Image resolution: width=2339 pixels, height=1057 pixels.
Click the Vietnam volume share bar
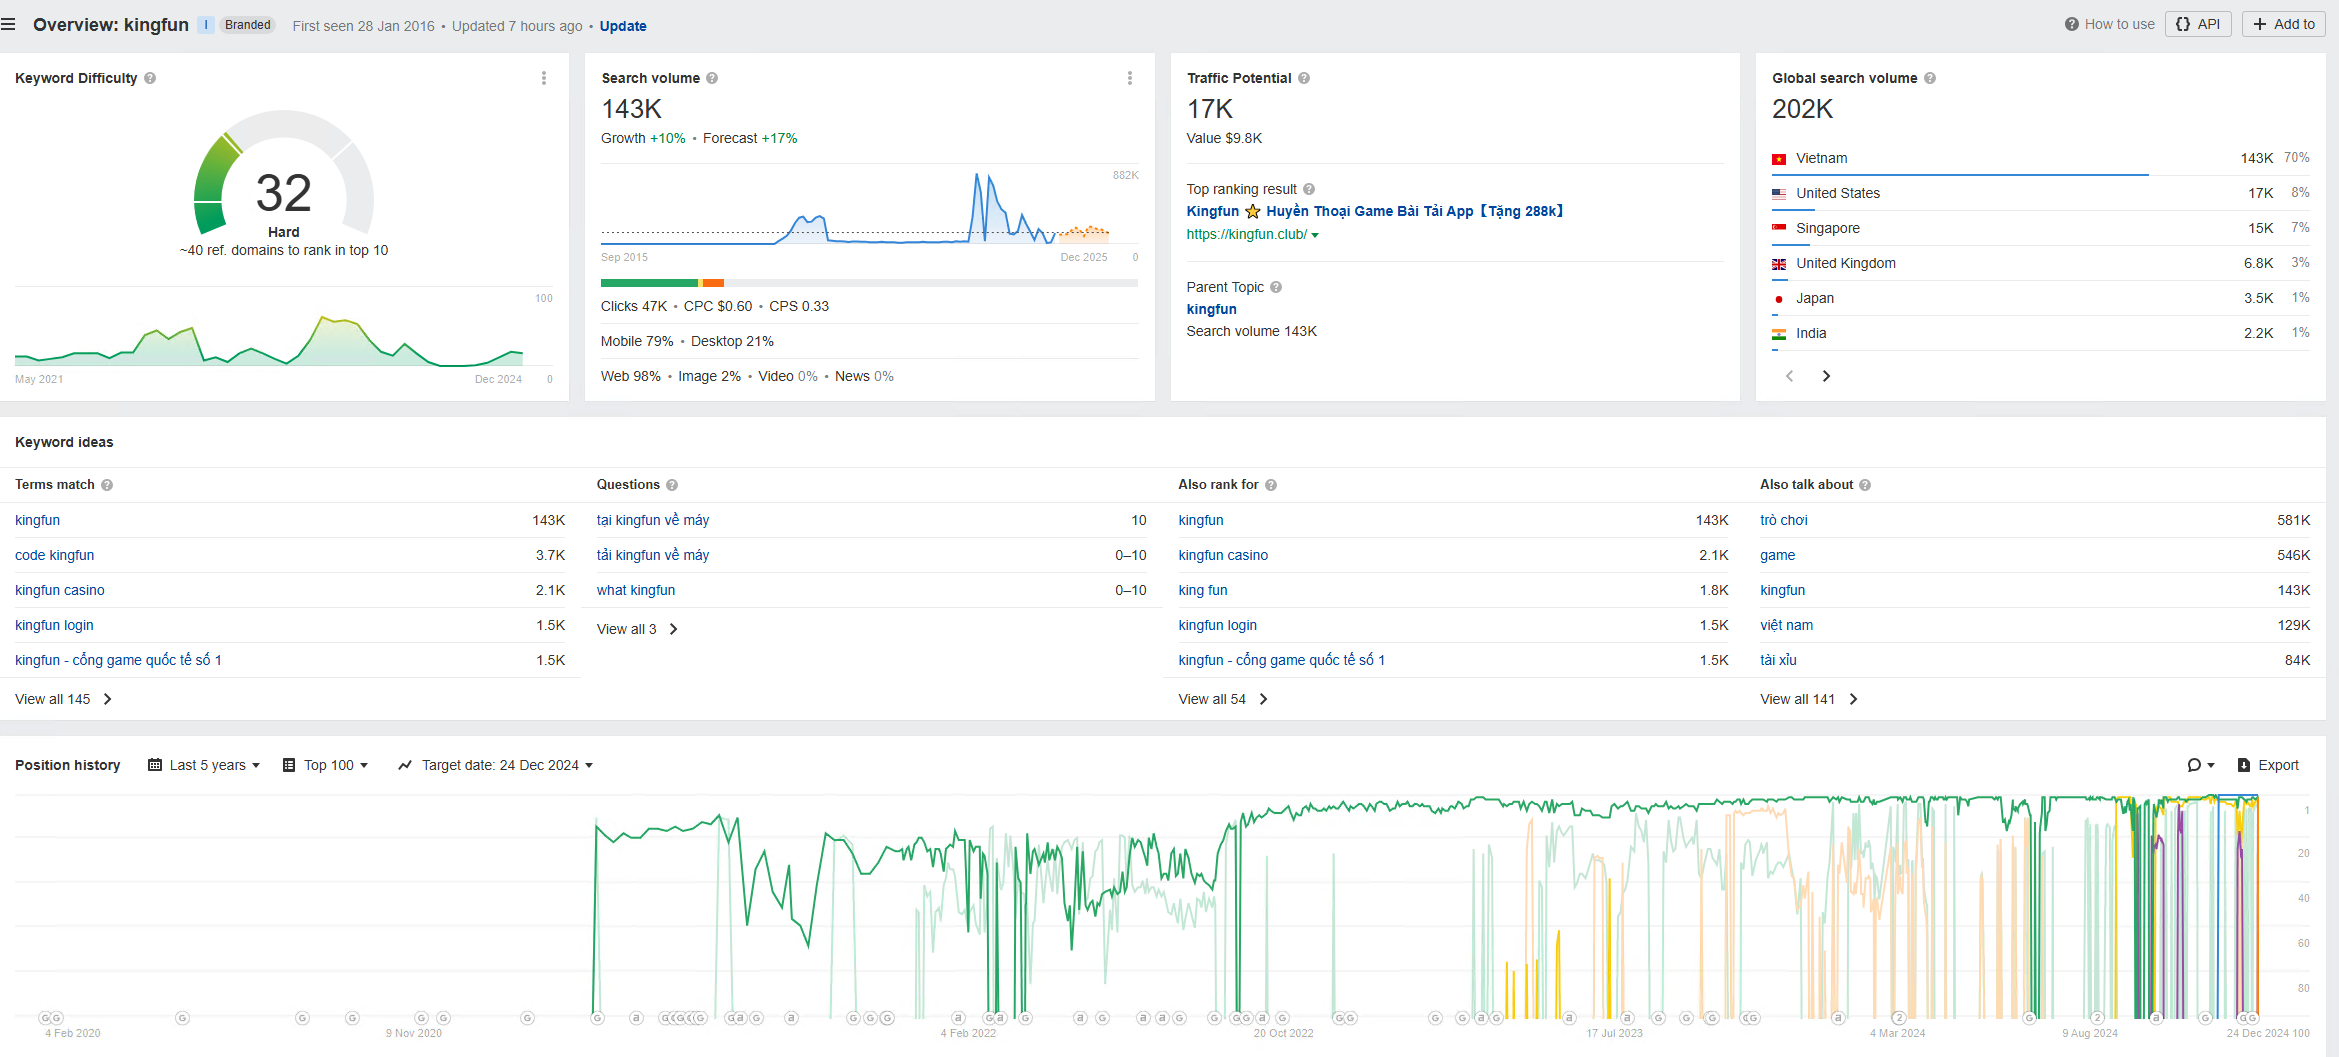[1960, 175]
